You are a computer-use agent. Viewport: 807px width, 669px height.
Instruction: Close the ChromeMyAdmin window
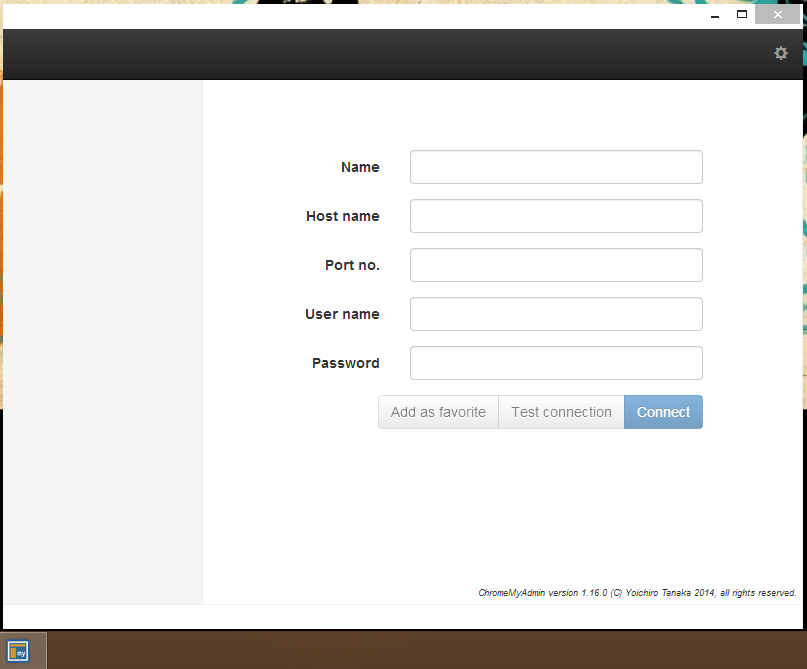tap(777, 15)
